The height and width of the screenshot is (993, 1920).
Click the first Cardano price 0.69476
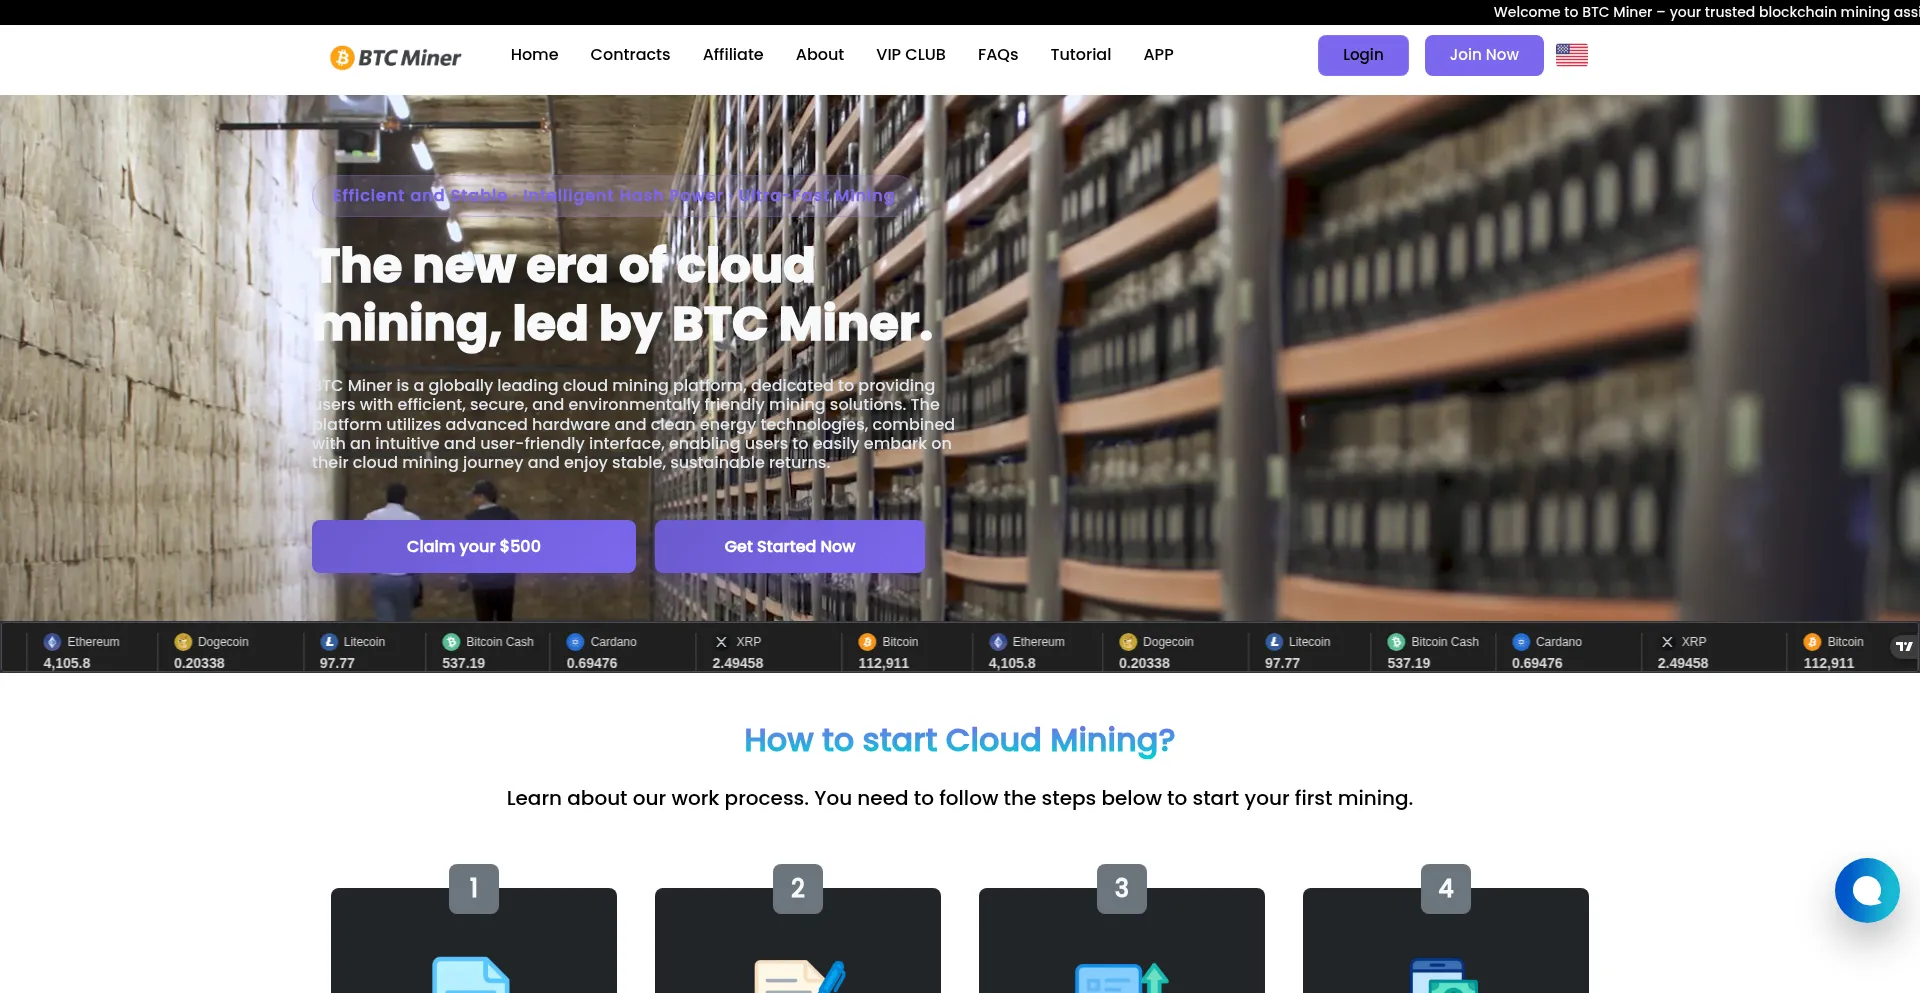592,663
